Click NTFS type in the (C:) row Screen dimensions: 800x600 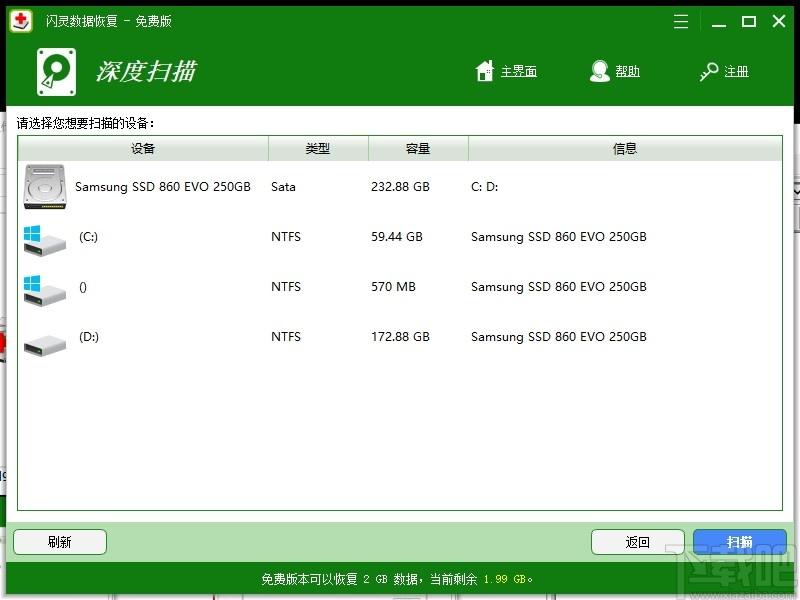[286, 237]
